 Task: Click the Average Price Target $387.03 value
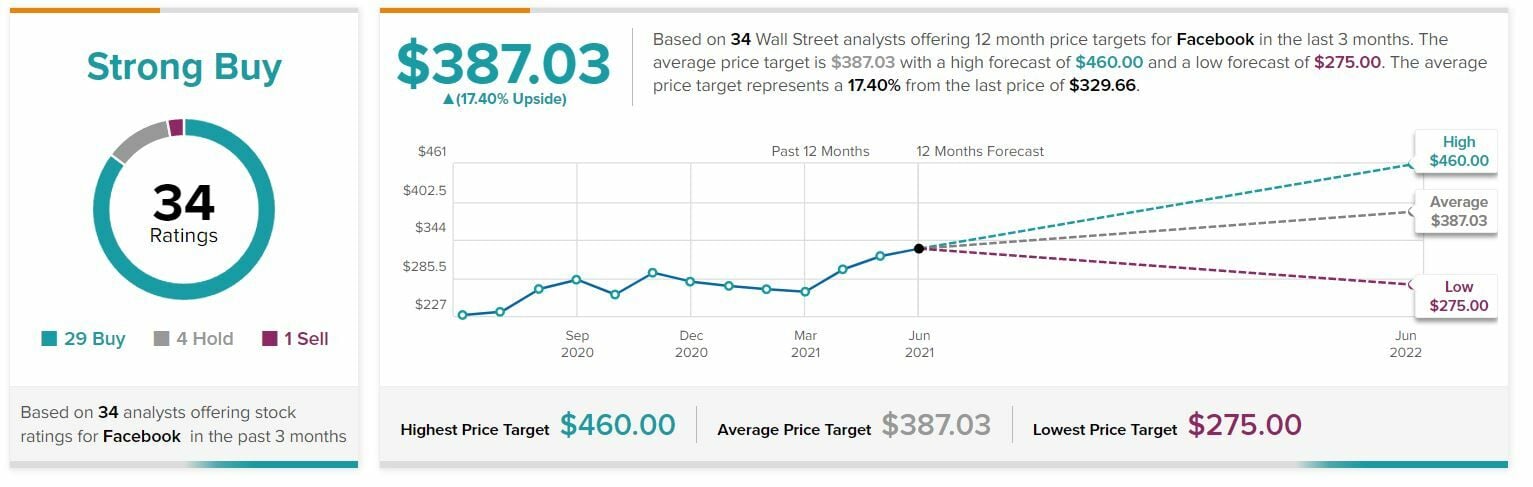[x=935, y=425]
